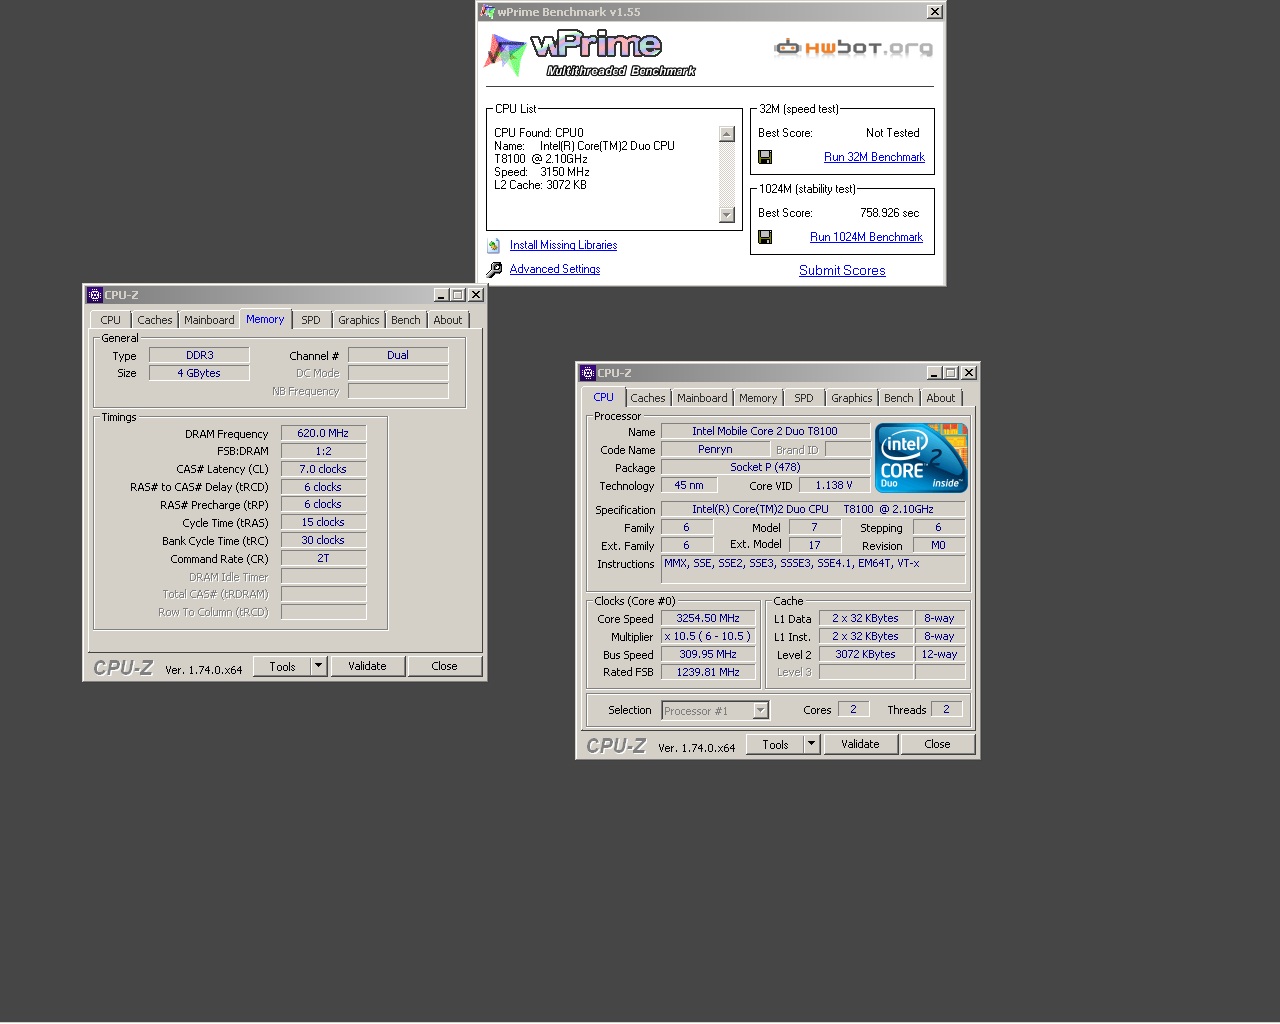
Task: Switch to Memory tab in processor CPU-Z window
Action: 758,398
